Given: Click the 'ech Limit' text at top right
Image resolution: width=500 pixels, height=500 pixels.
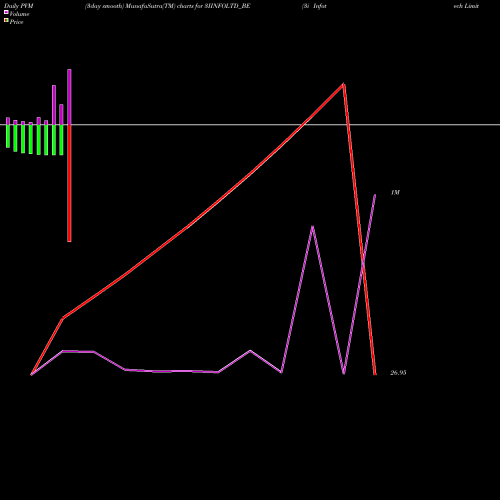Looking at the screenshot, I should (x=466, y=6).
